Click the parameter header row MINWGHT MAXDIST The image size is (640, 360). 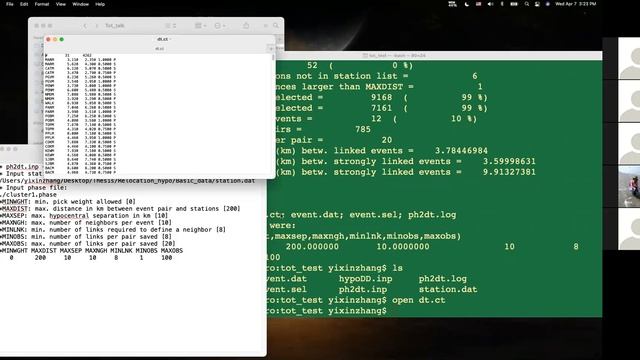click(x=92, y=250)
